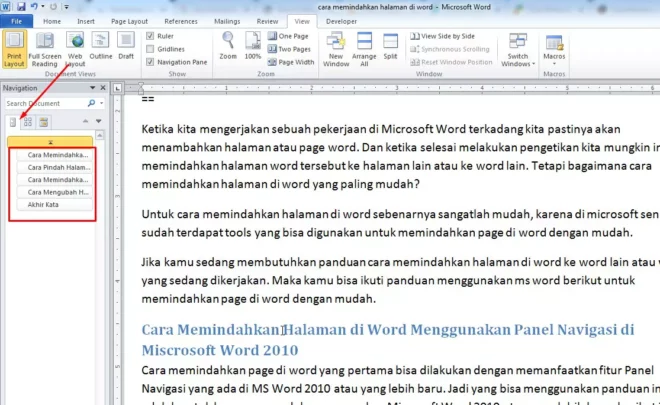Customize Quick Access Toolbar dropdown
Image resolution: width=660 pixels, height=405 pixels.
pos(67,7)
